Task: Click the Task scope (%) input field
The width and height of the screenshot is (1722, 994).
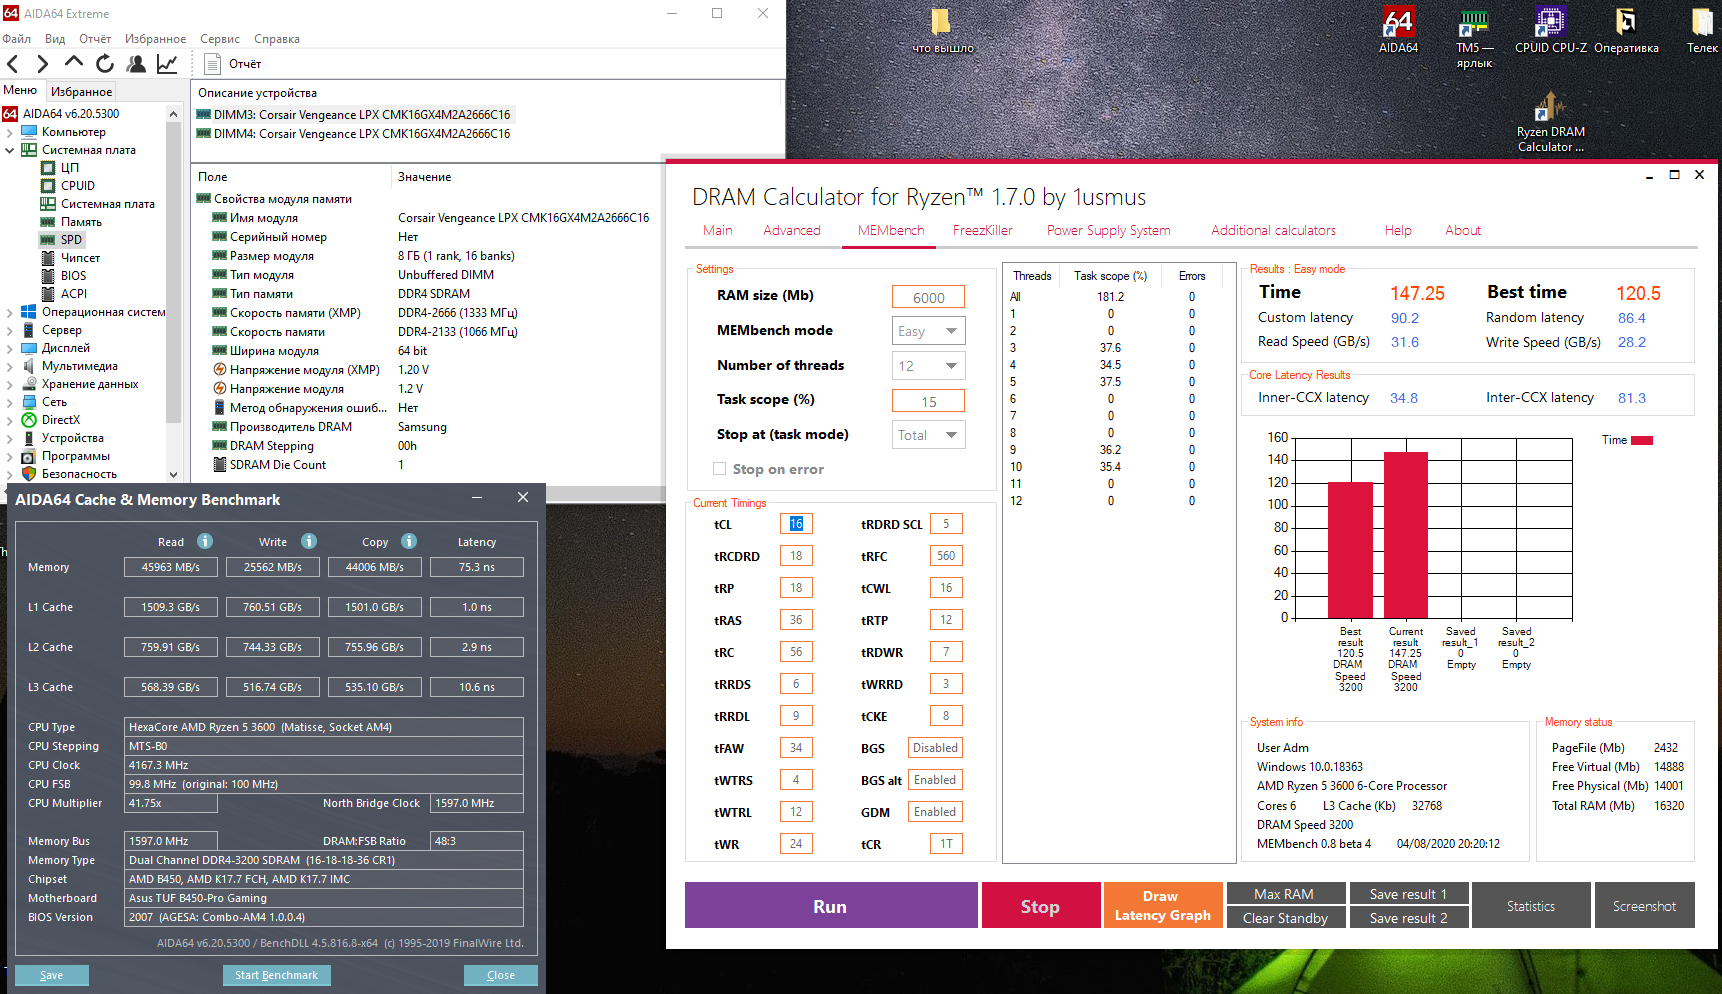Action: tap(928, 401)
